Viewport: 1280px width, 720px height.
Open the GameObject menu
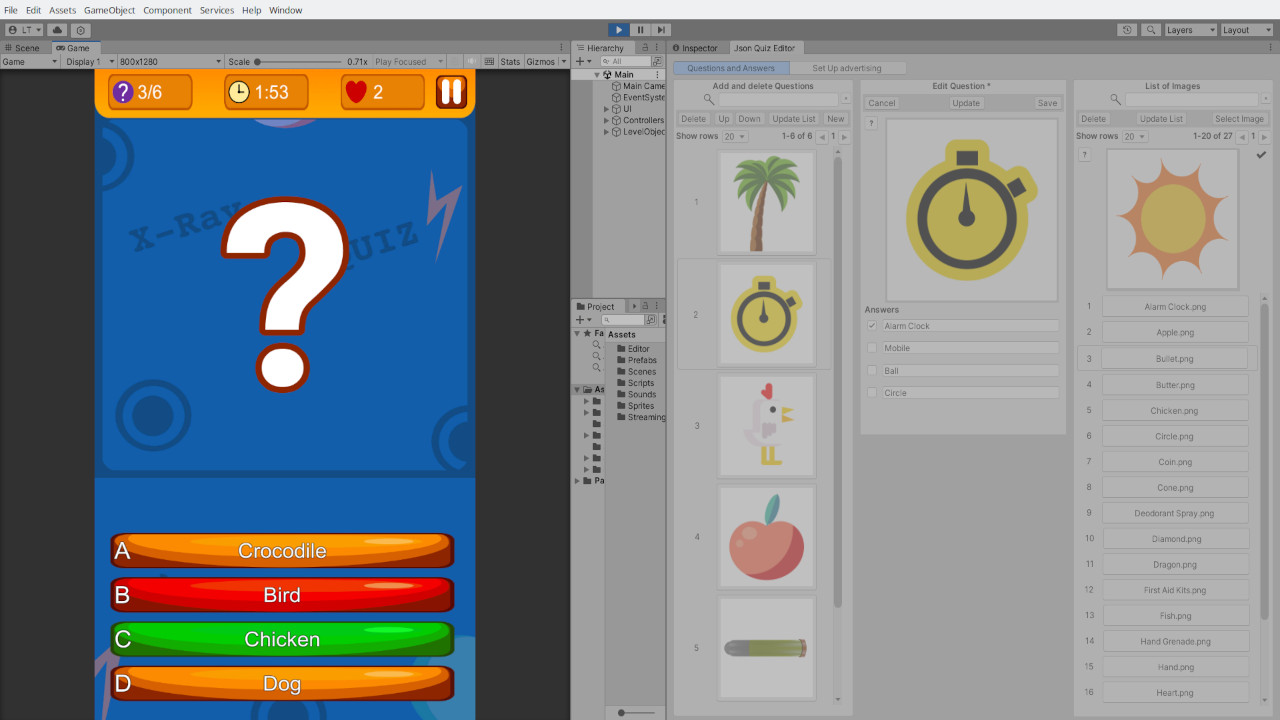click(x=109, y=10)
